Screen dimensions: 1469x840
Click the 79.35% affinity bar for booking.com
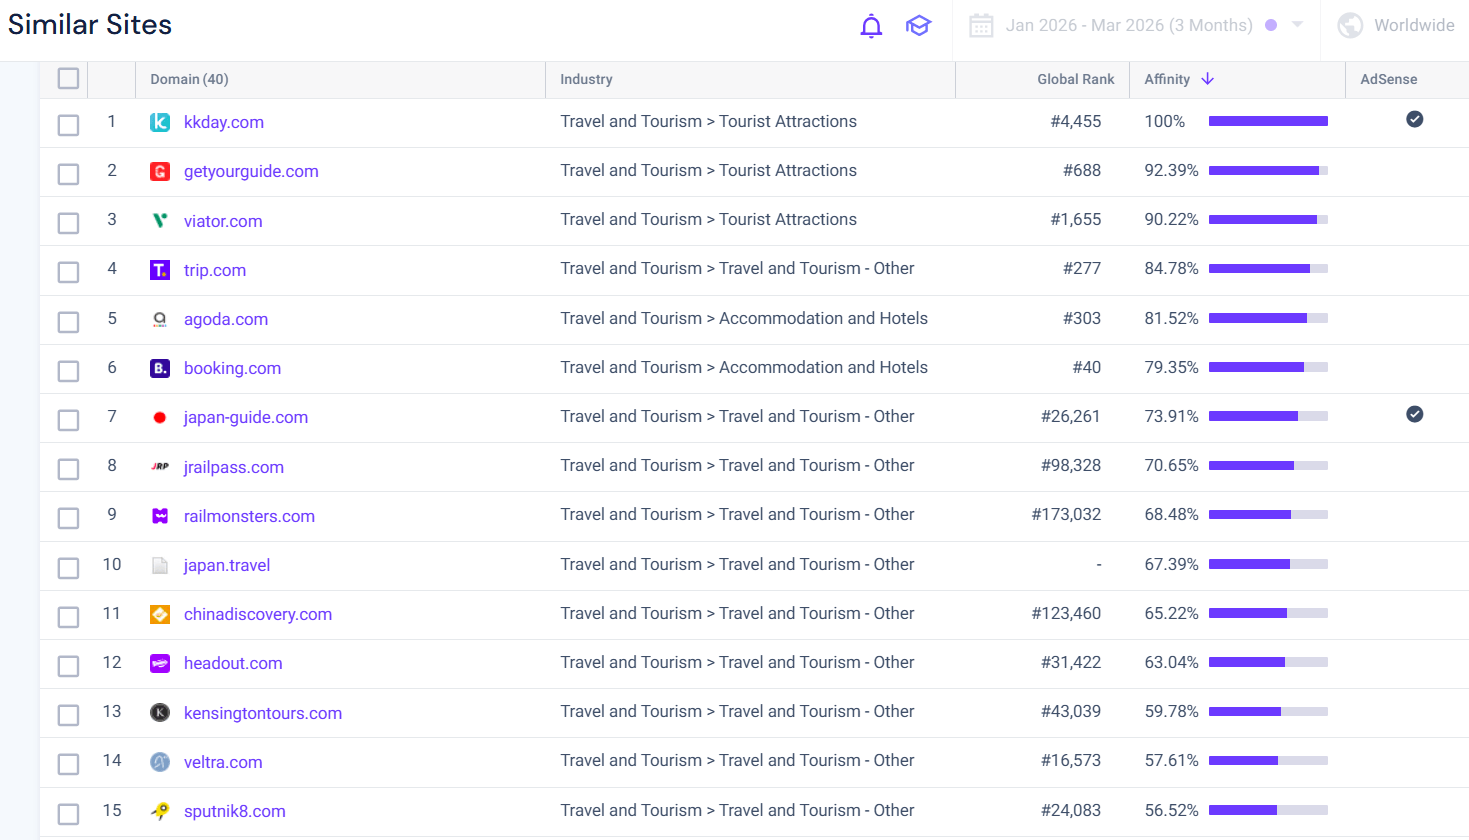pyautogui.click(x=1268, y=367)
